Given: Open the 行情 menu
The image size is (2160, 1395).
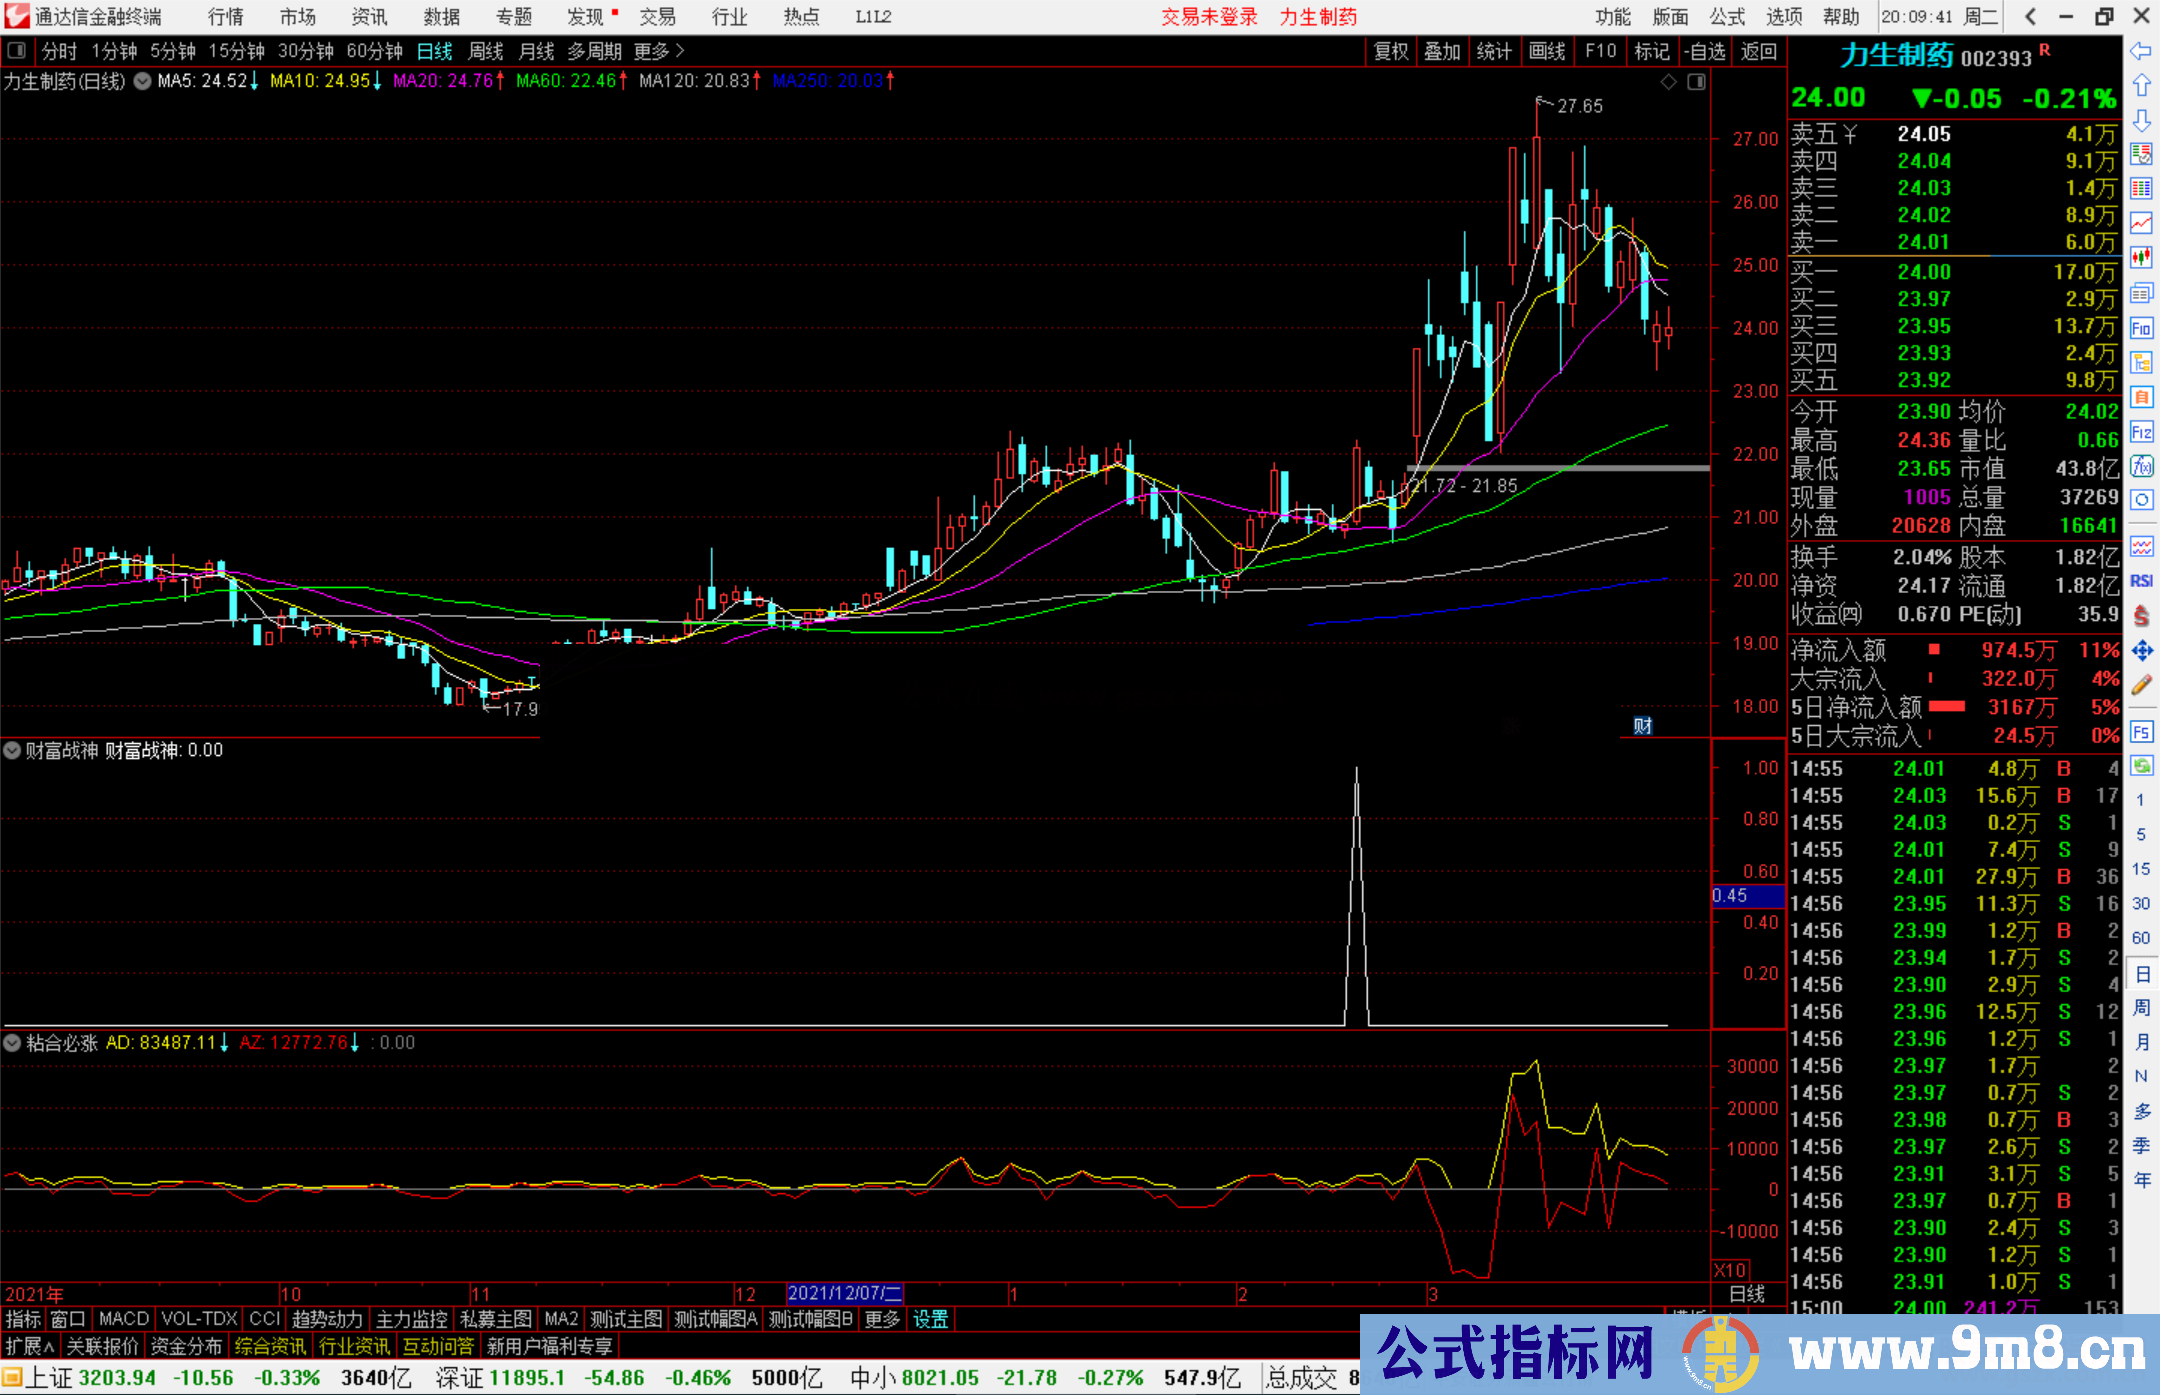Looking at the screenshot, I should tap(226, 17).
